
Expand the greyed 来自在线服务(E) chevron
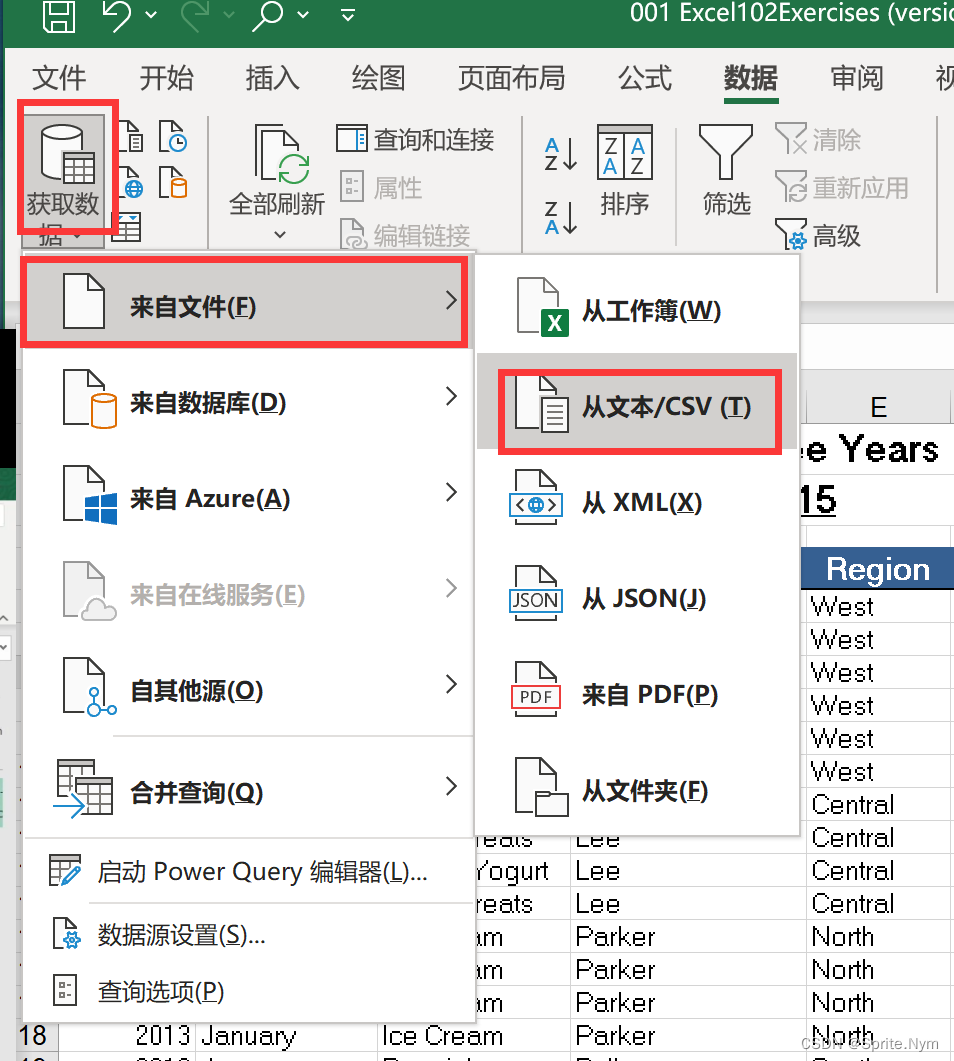coord(452,588)
